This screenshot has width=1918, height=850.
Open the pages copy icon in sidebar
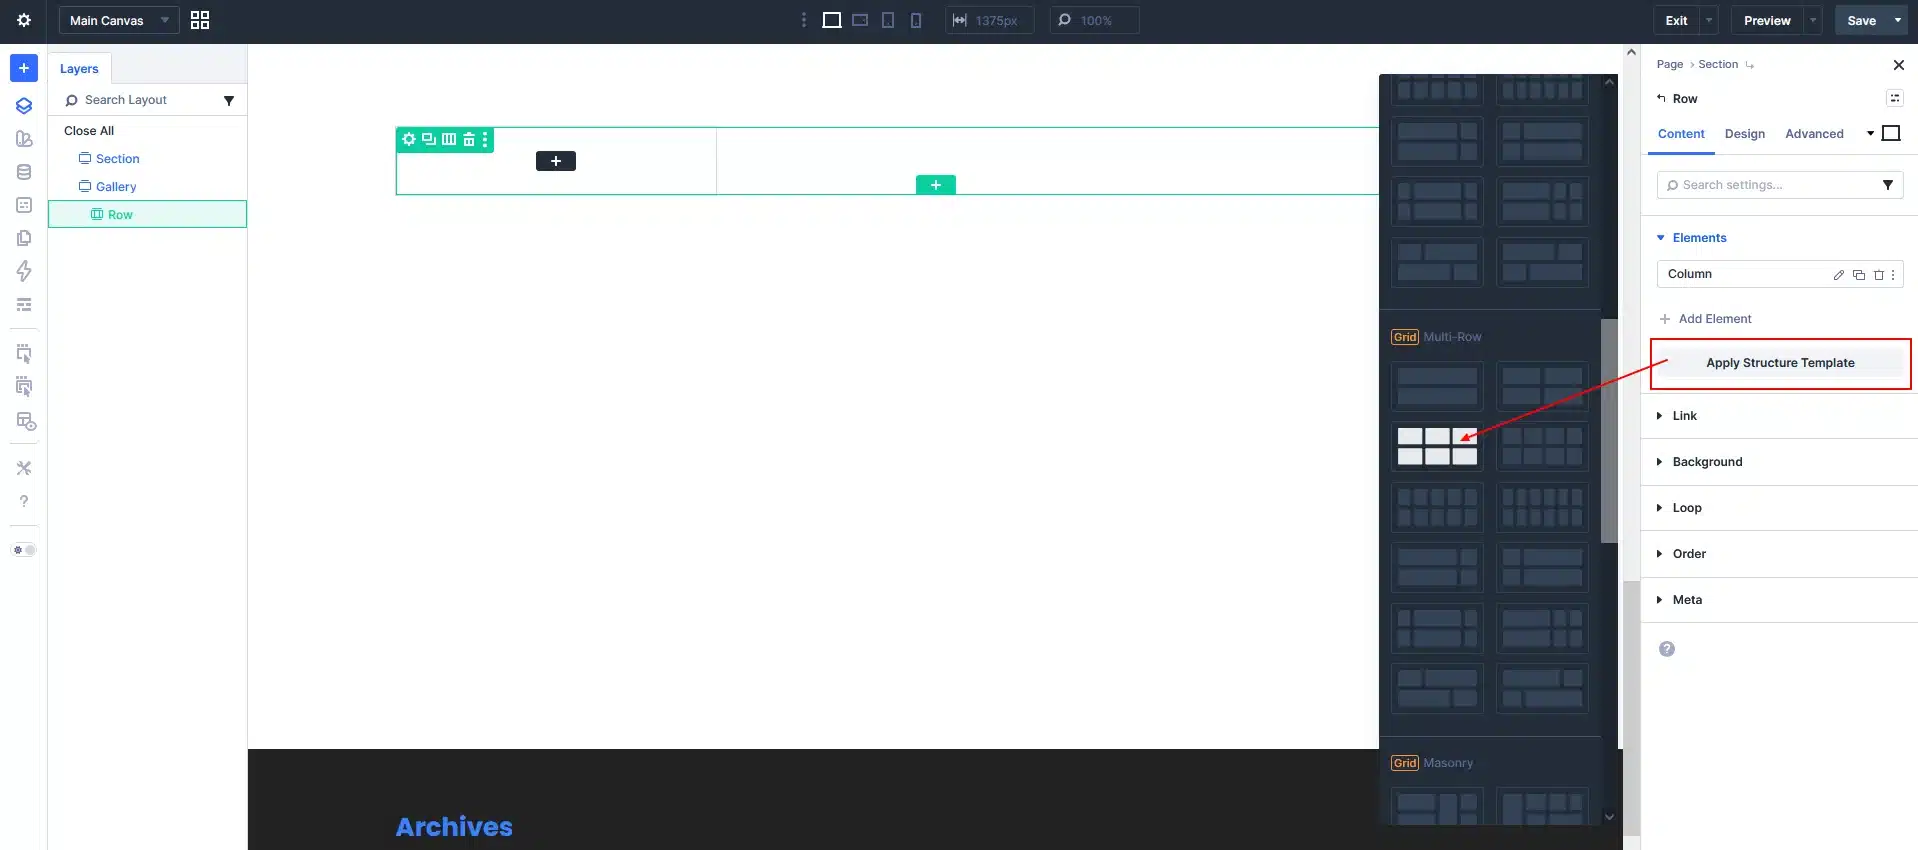[24, 238]
